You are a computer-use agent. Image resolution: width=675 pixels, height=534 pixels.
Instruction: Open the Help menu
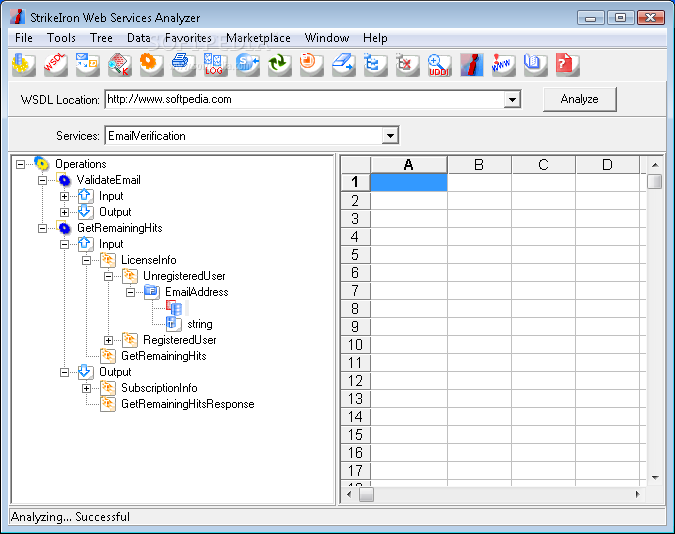[x=375, y=38]
